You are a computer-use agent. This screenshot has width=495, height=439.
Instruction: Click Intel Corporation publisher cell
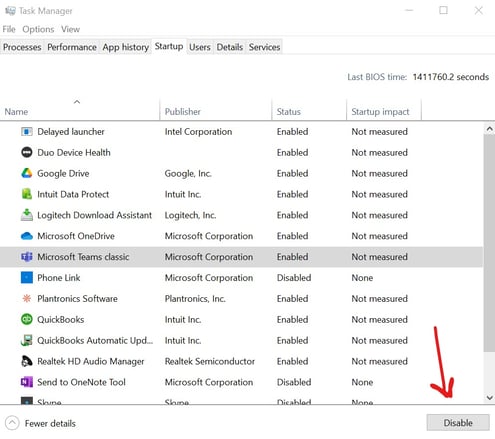pos(198,132)
